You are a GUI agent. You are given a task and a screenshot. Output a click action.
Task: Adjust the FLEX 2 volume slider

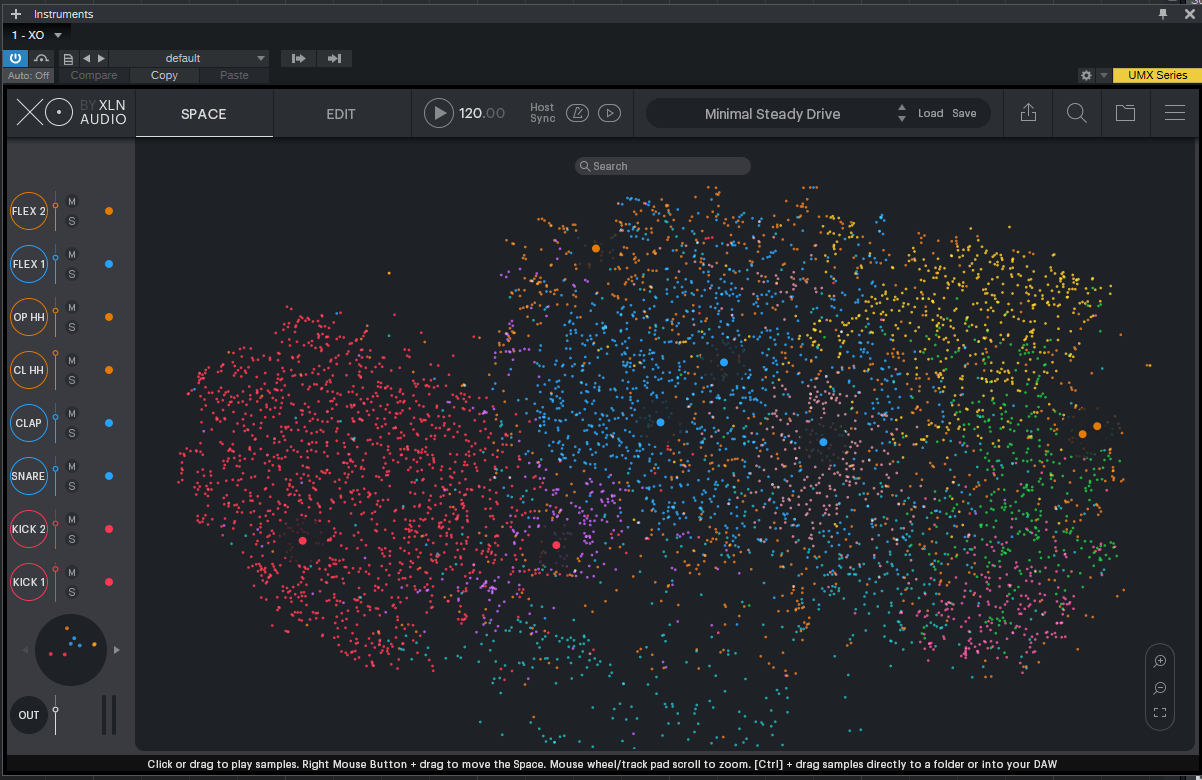(56, 211)
